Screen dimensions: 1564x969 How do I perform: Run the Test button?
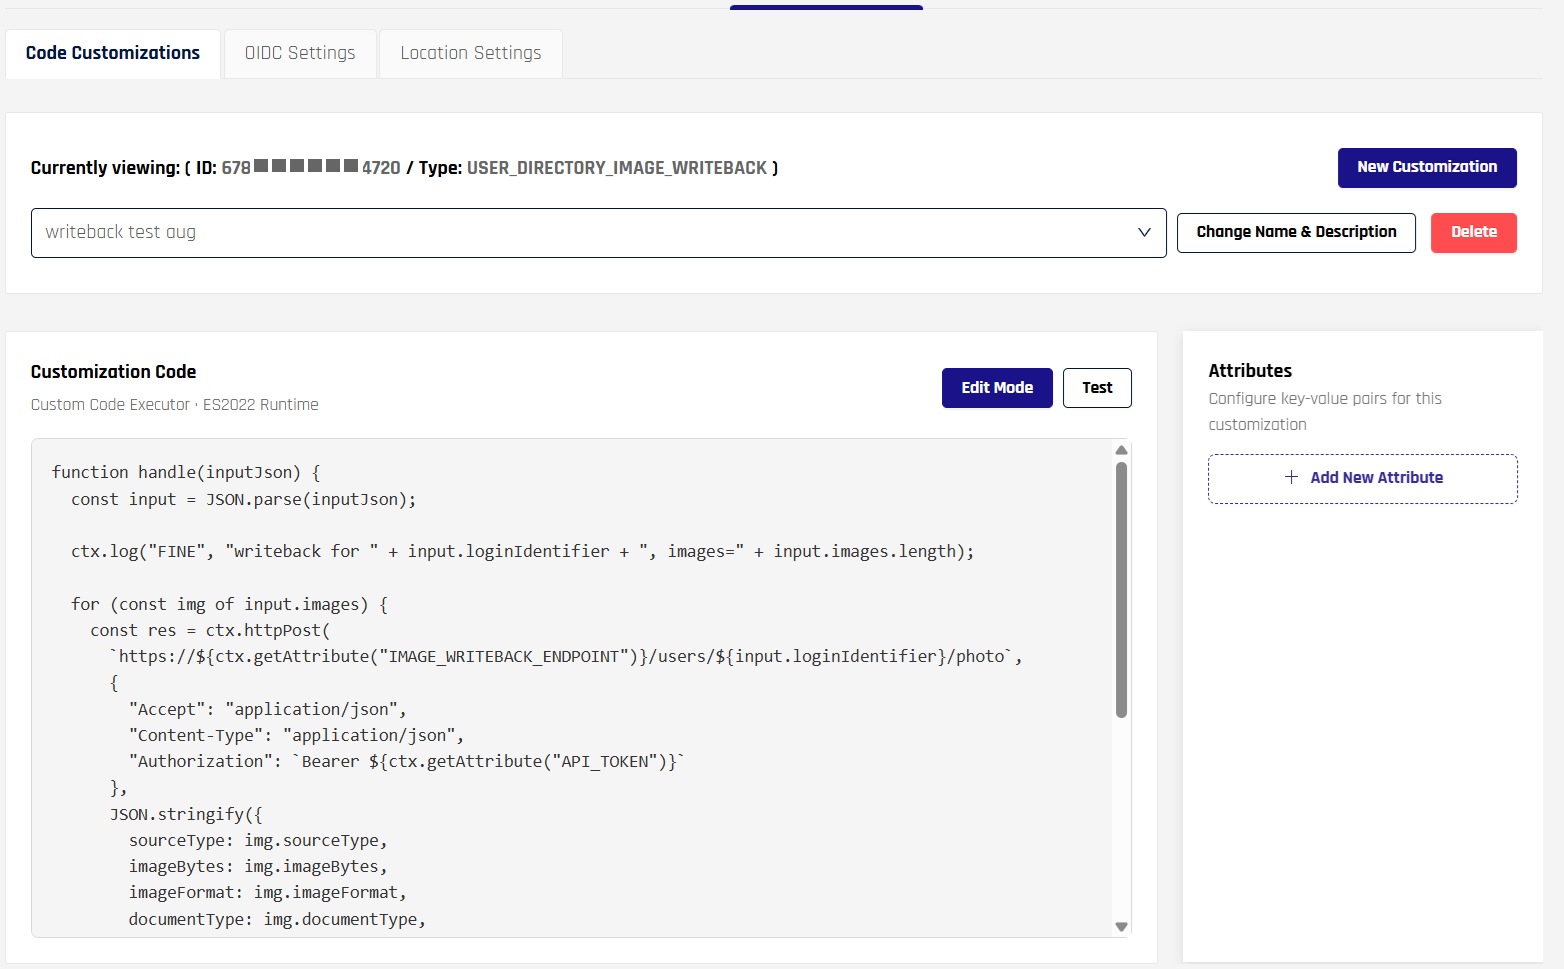1097,388
